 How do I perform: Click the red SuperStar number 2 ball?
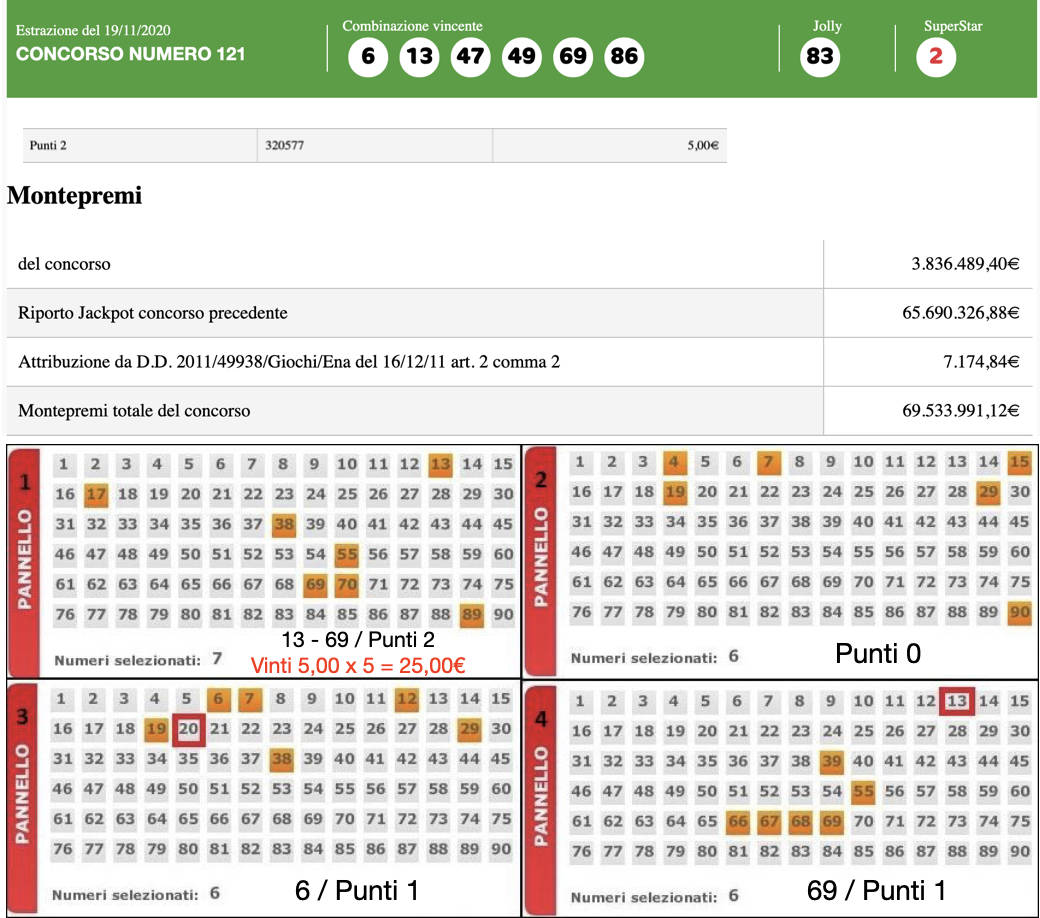pos(936,56)
